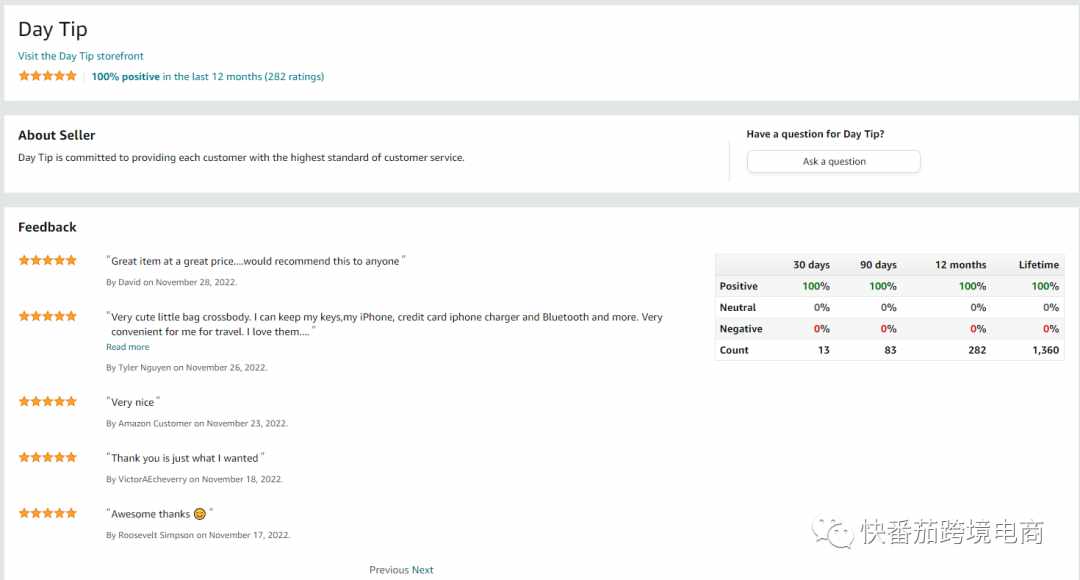Click the Lifetime neutral 0% cell

pyautogui.click(x=1051, y=307)
